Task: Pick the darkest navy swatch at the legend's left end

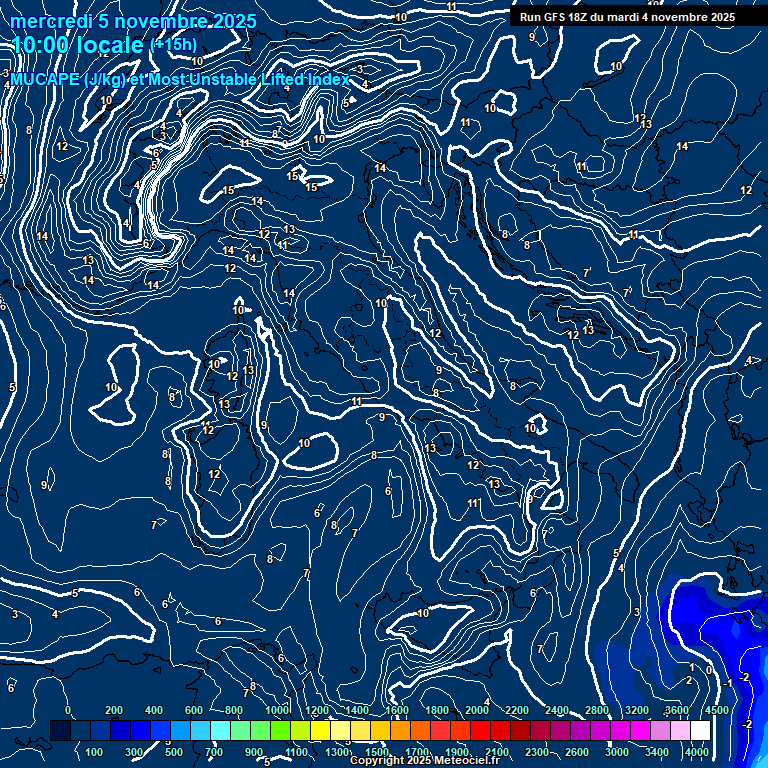Action: [60, 730]
